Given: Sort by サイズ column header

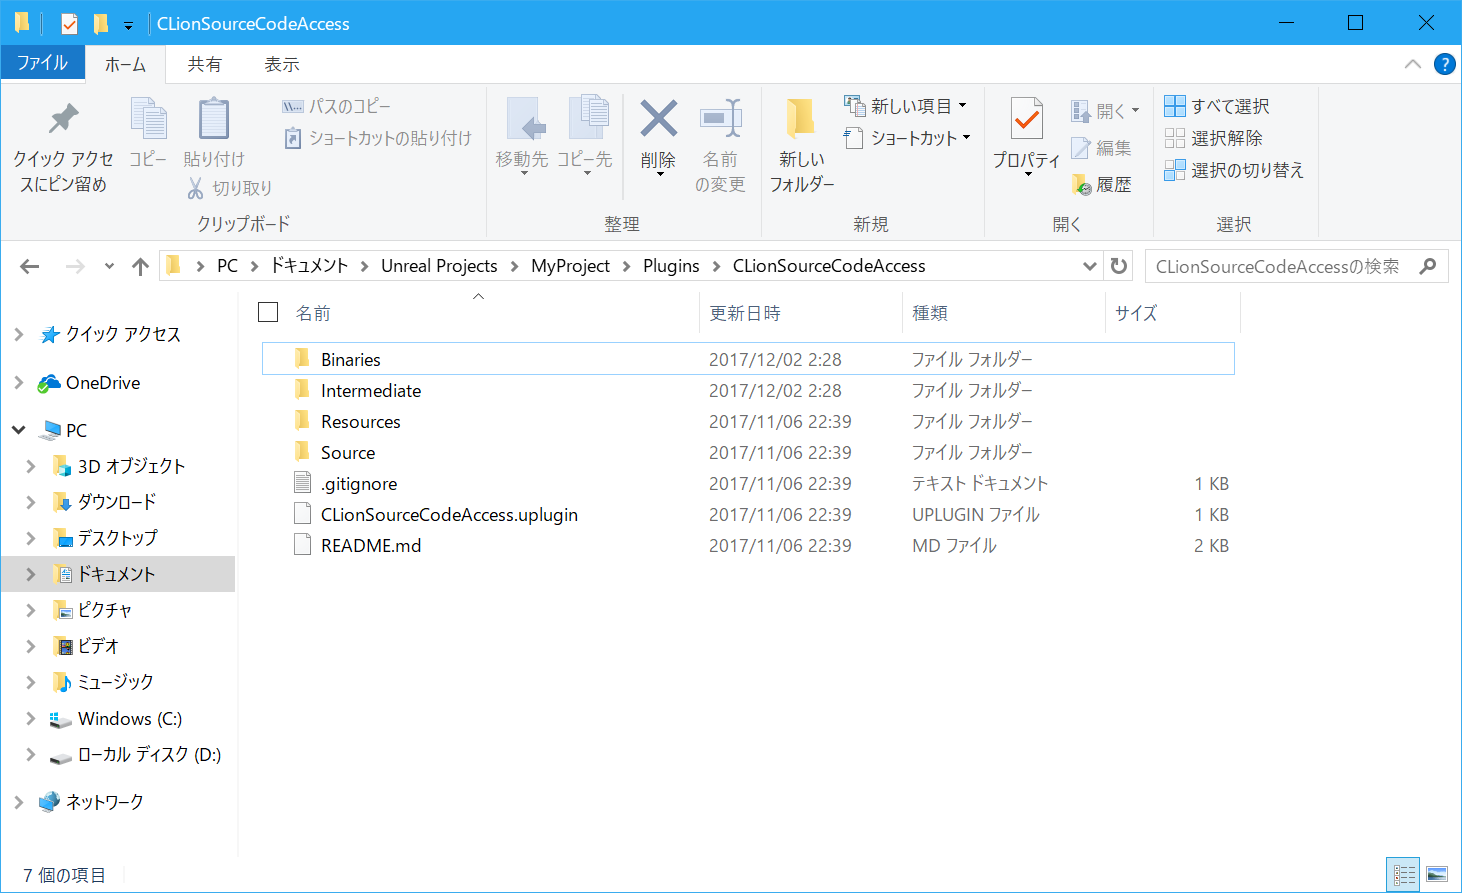Looking at the screenshot, I should (1172, 313).
